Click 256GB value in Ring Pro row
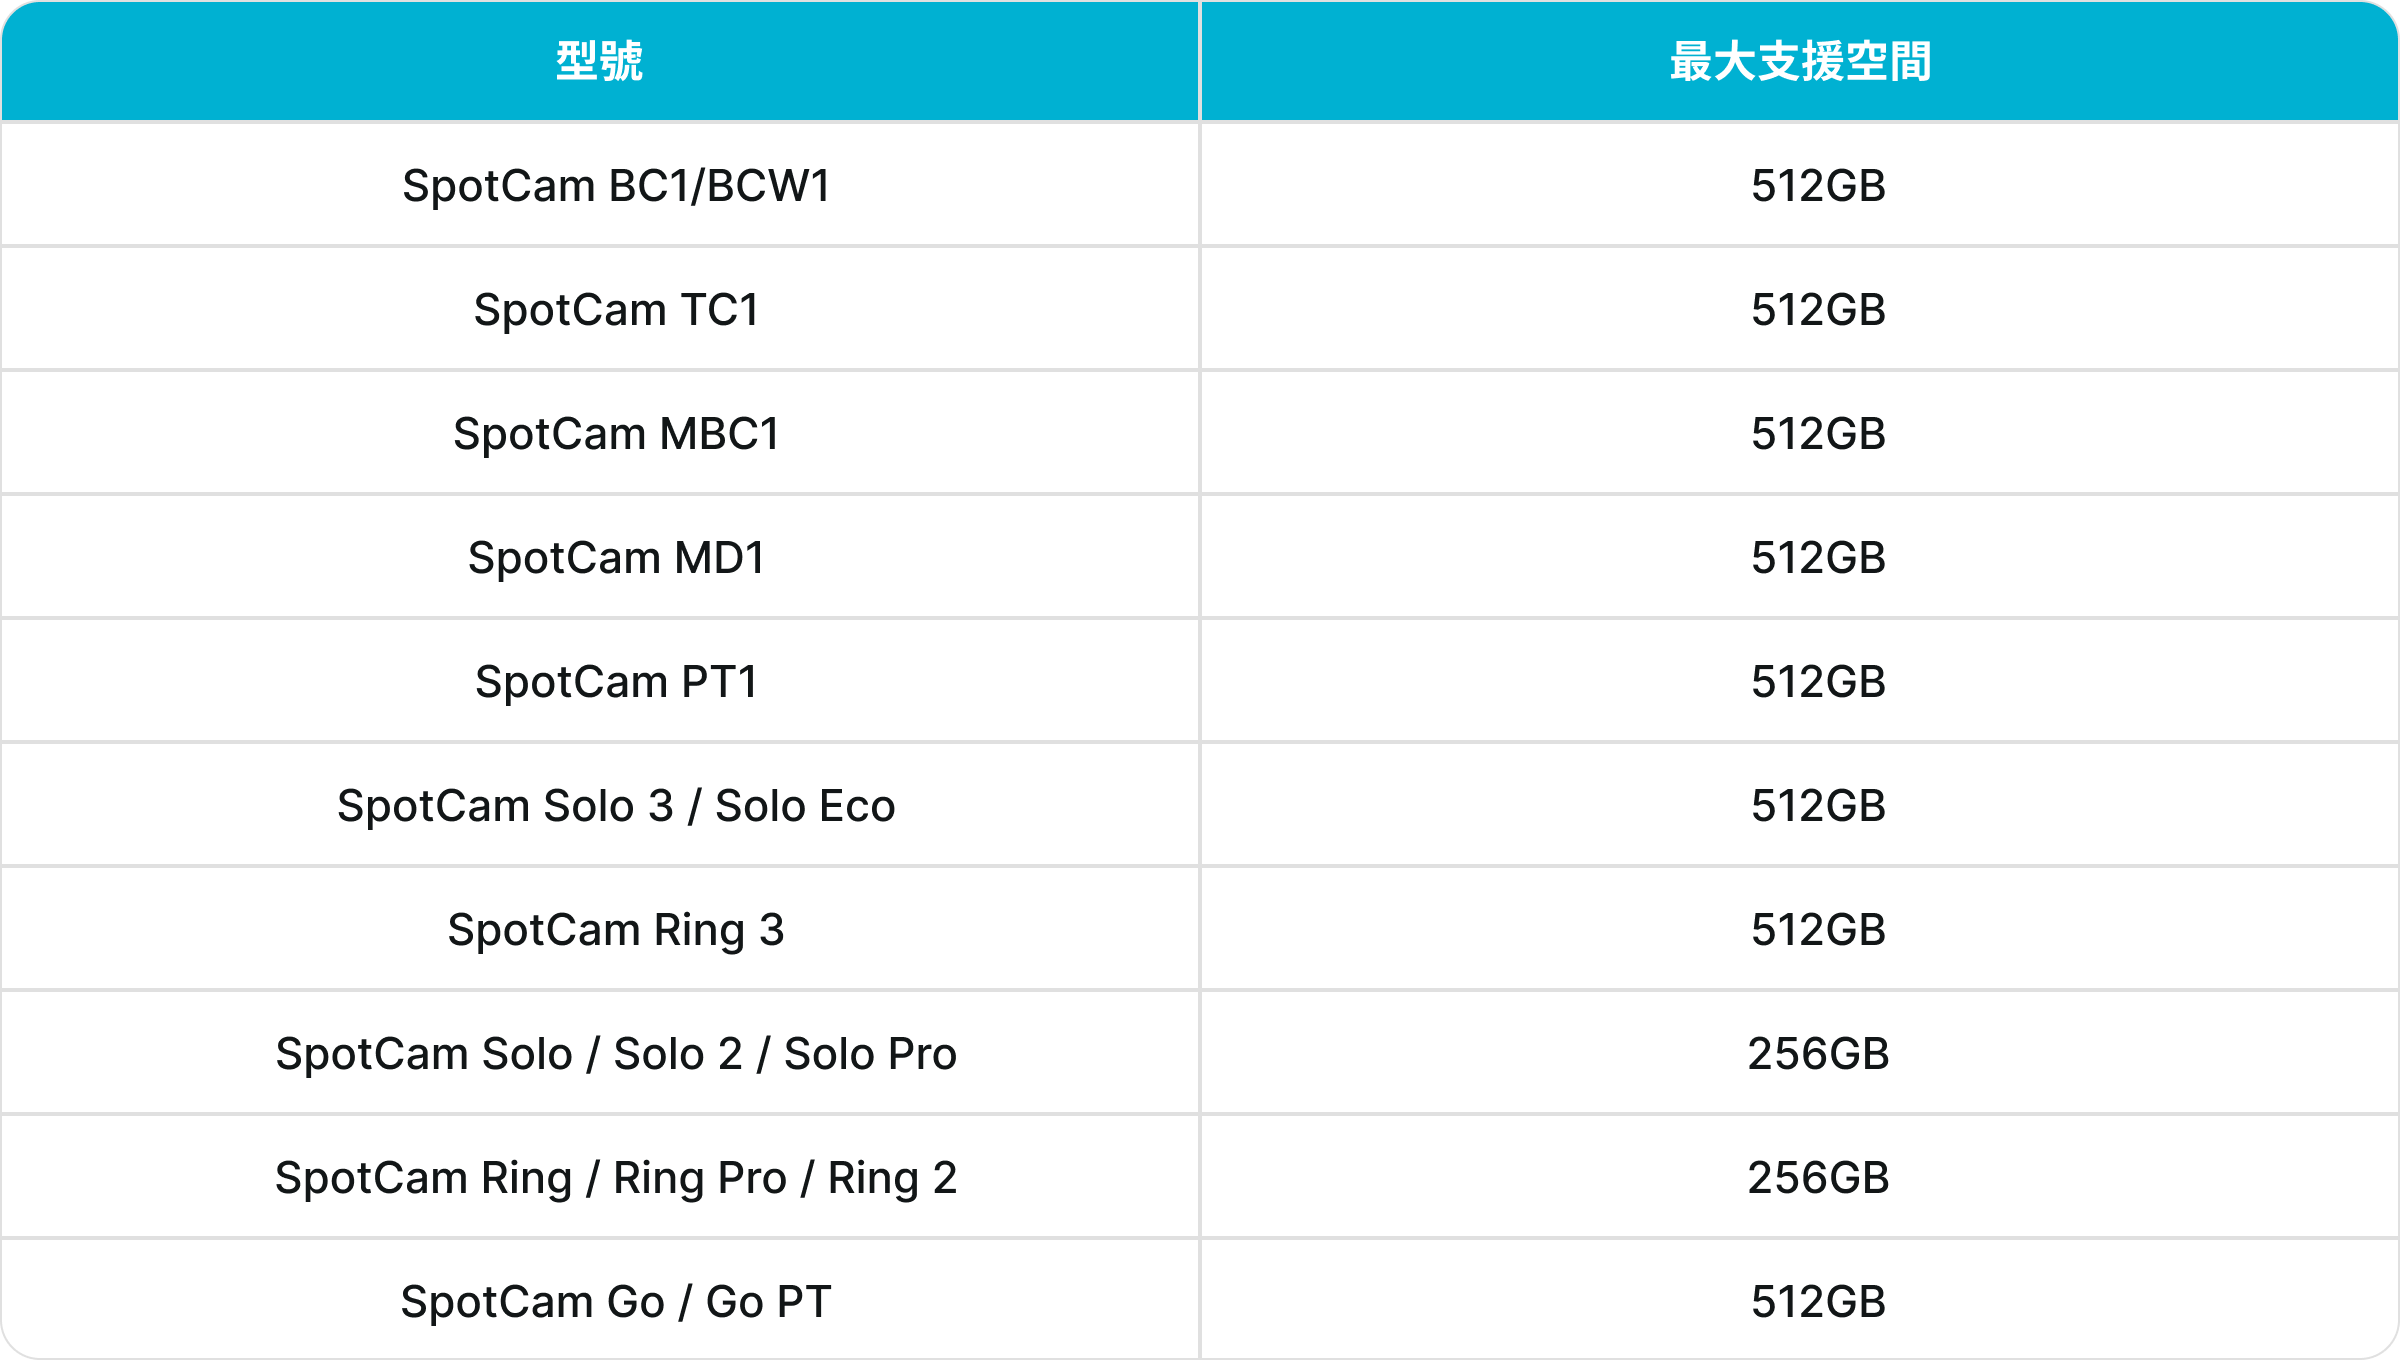The height and width of the screenshot is (1360, 2400). click(x=1818, y=1178)
